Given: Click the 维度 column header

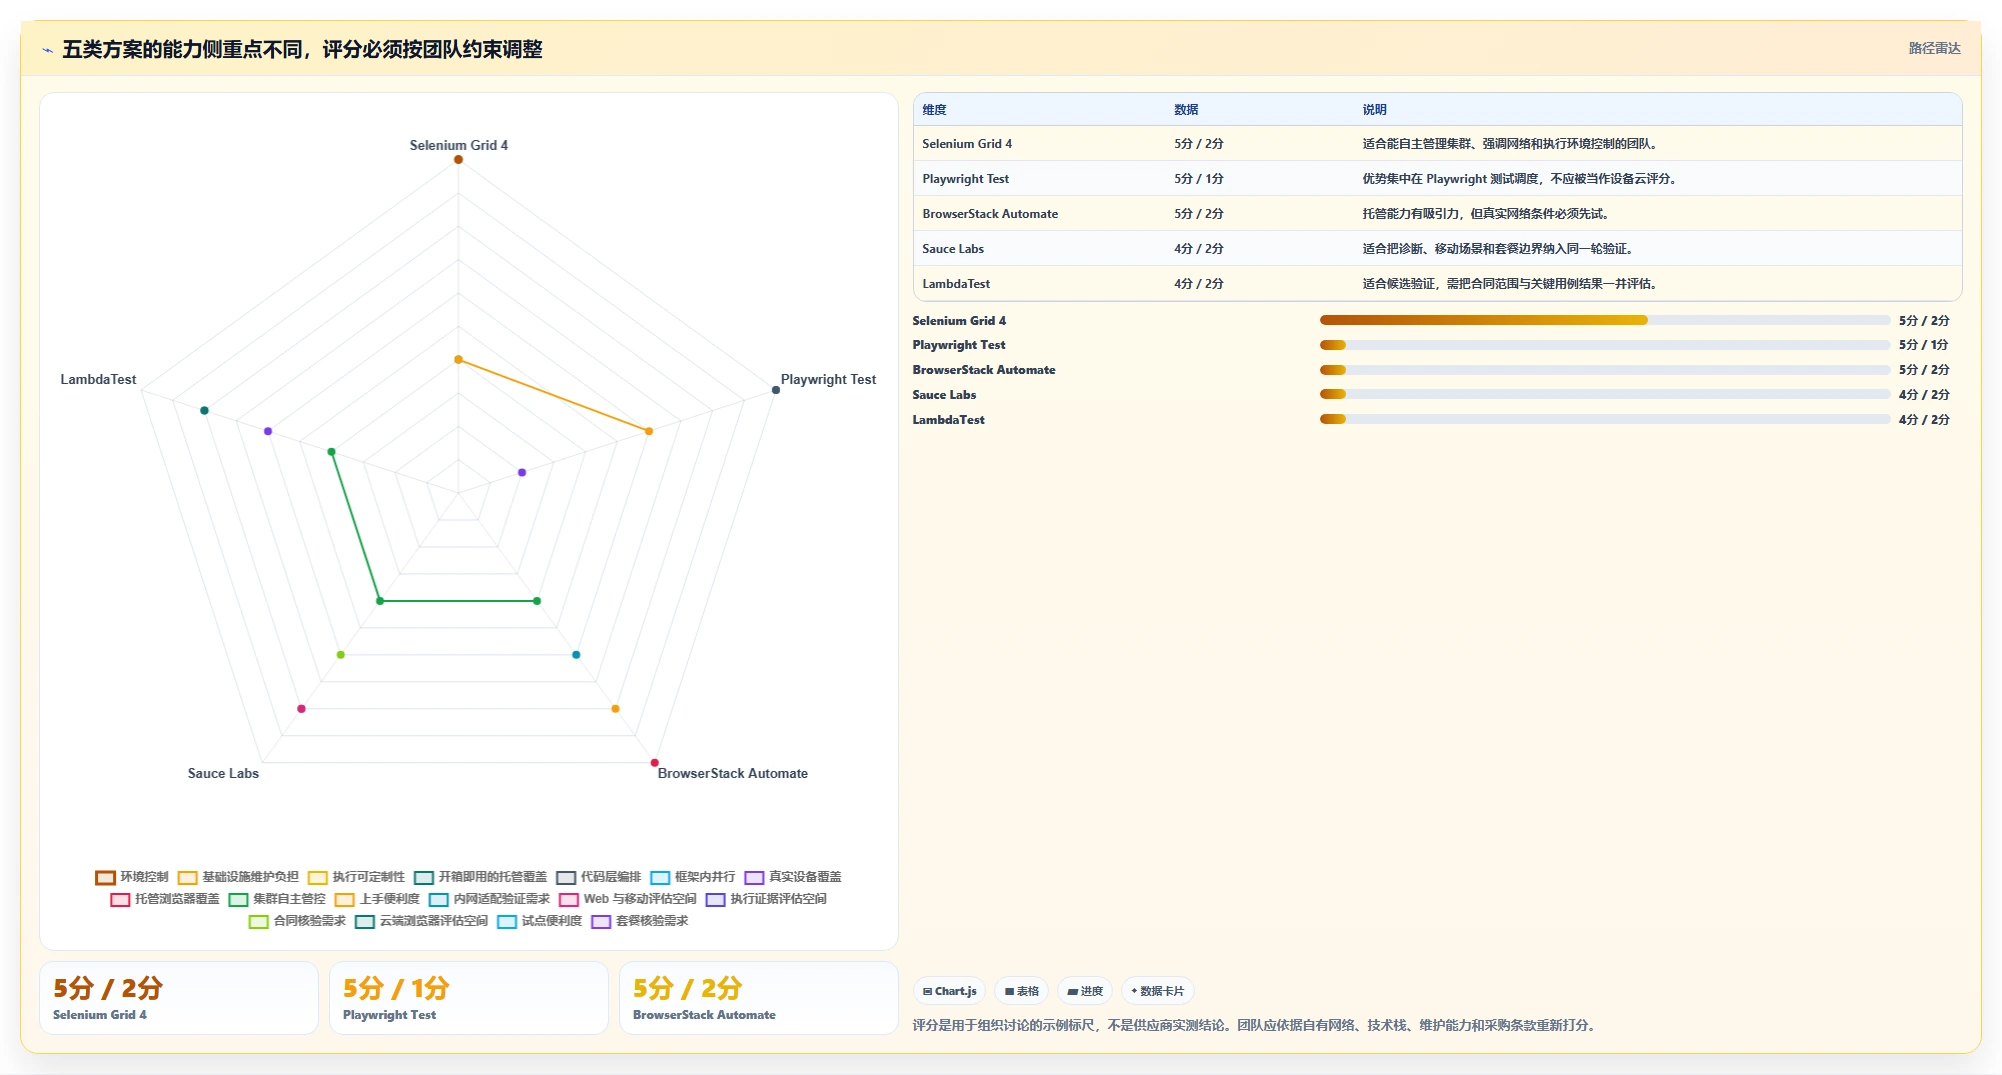Looking at the screenshot, I should point(934,110).
